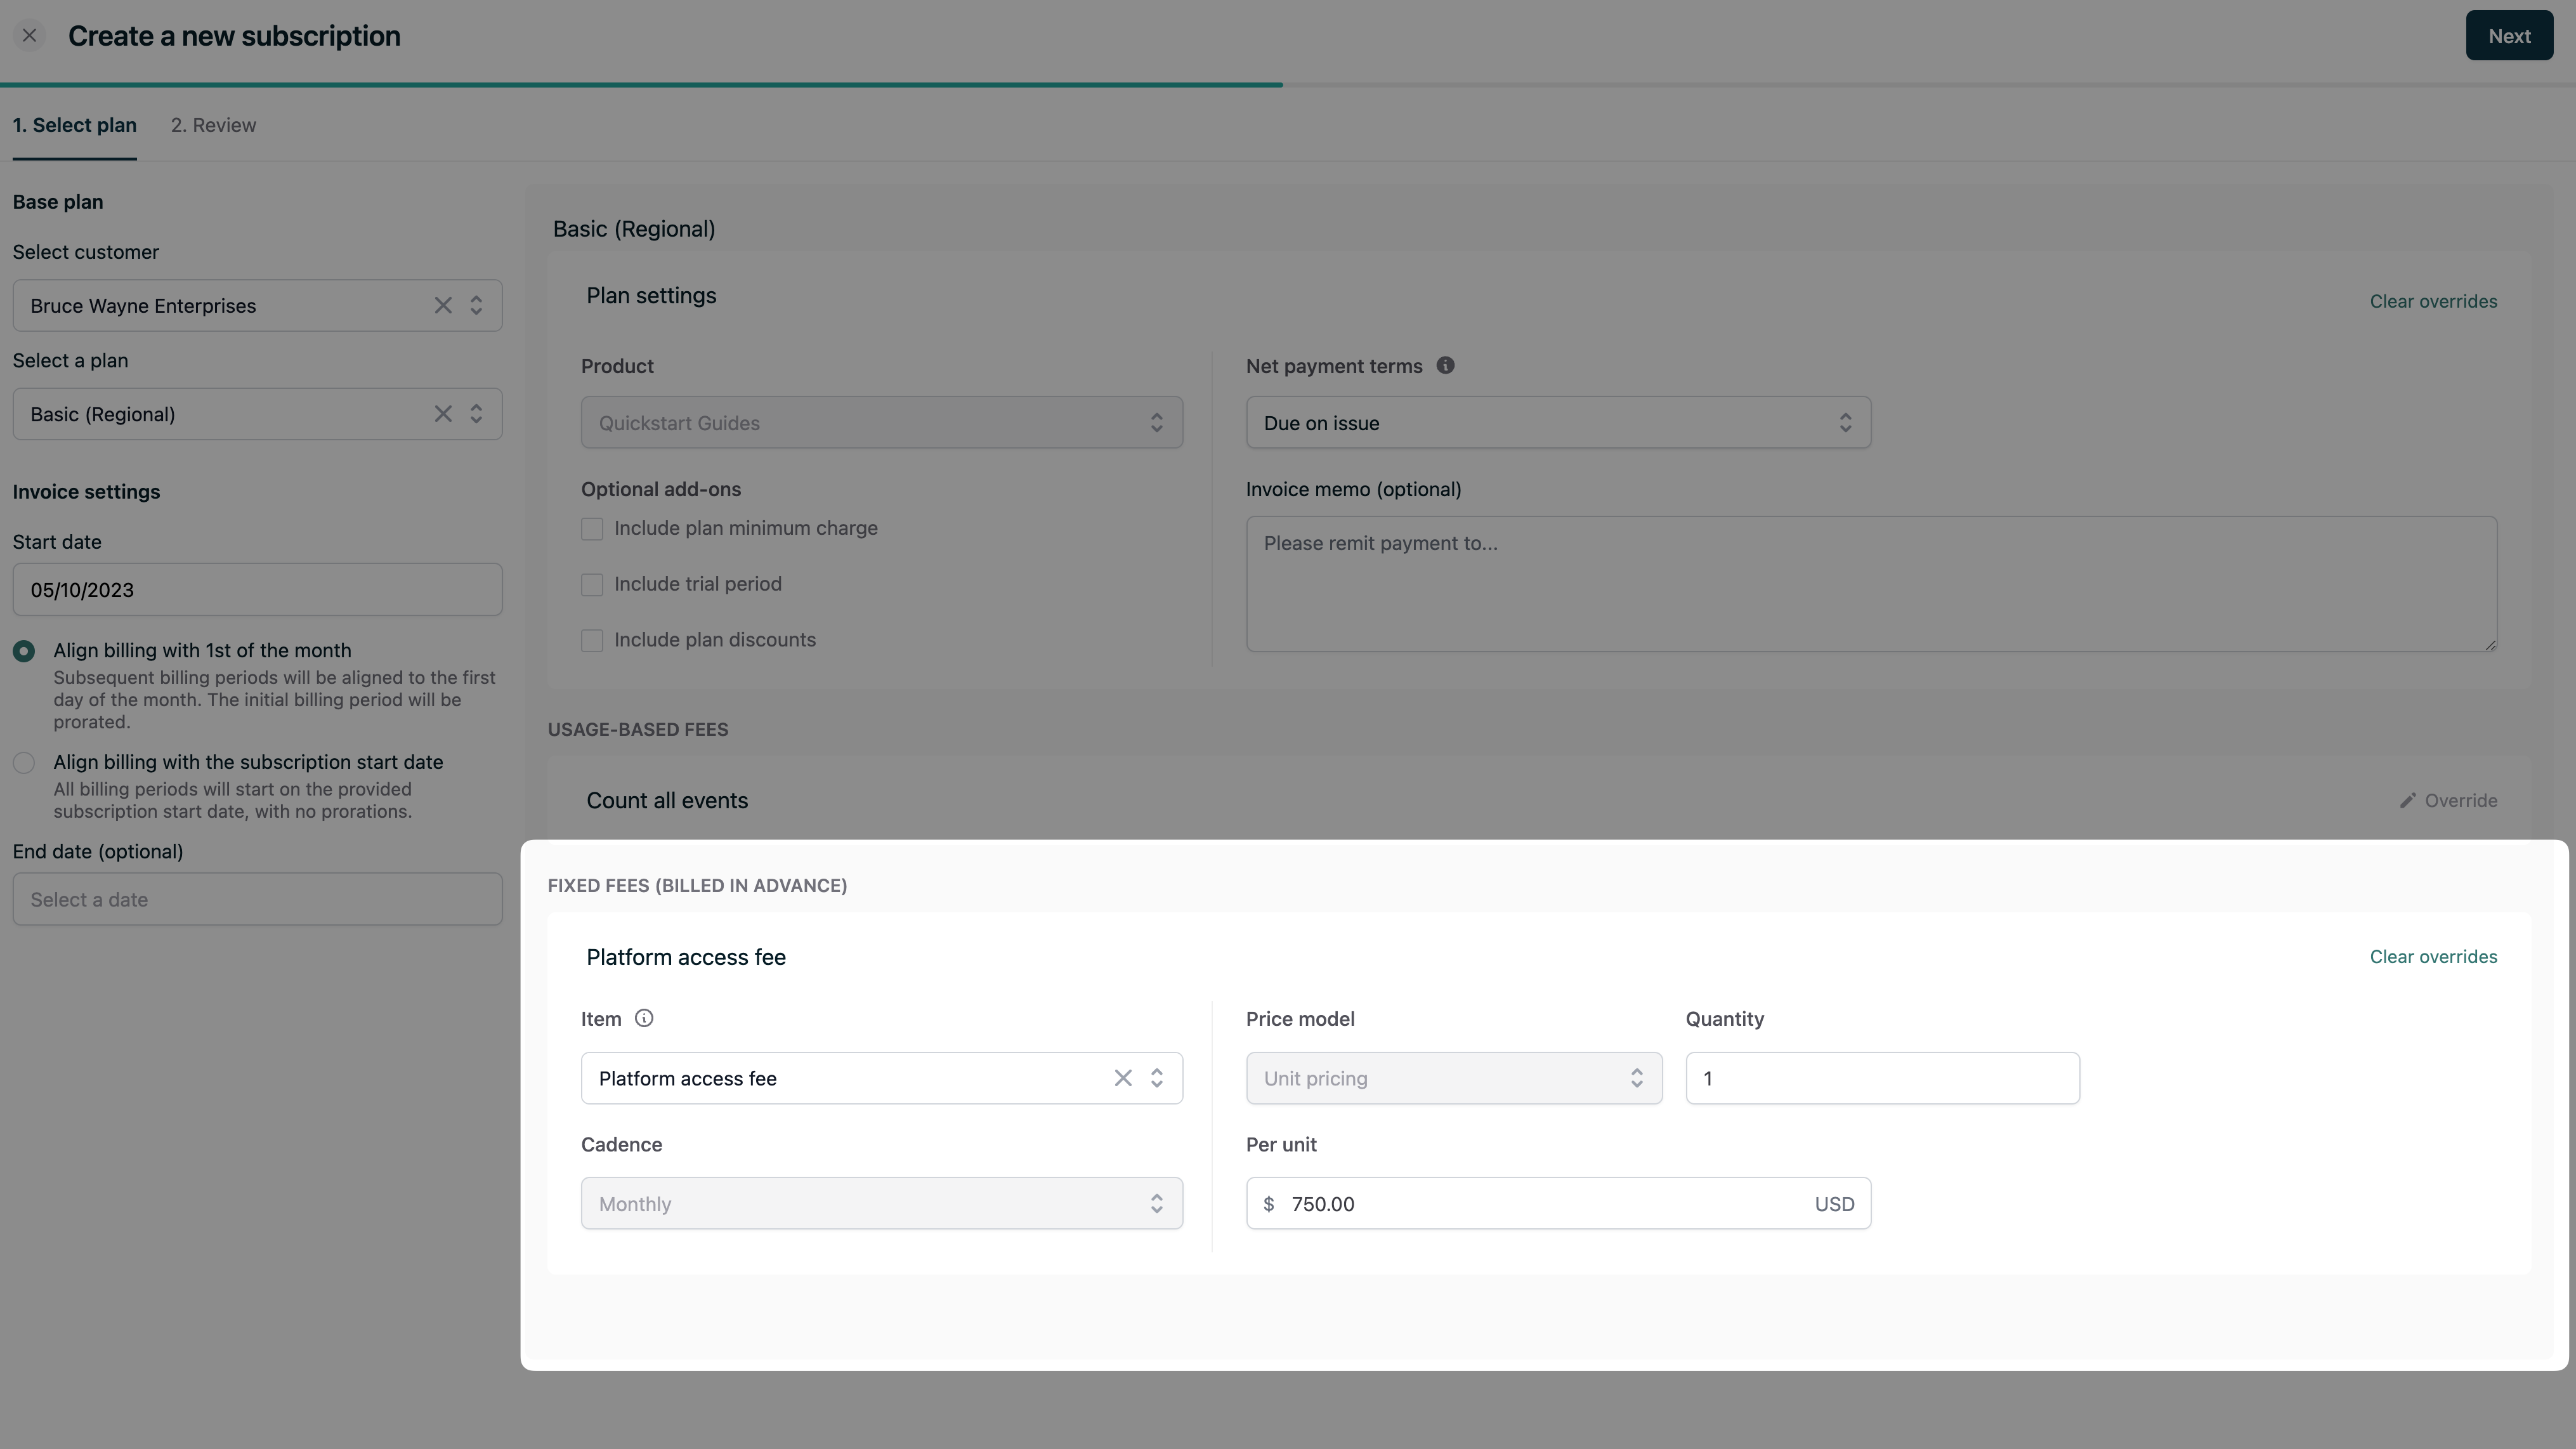The width and height of the screenshot is (2576, 1449).
Task: Click the Optional add-ons label
Action: tap(661, 490)
